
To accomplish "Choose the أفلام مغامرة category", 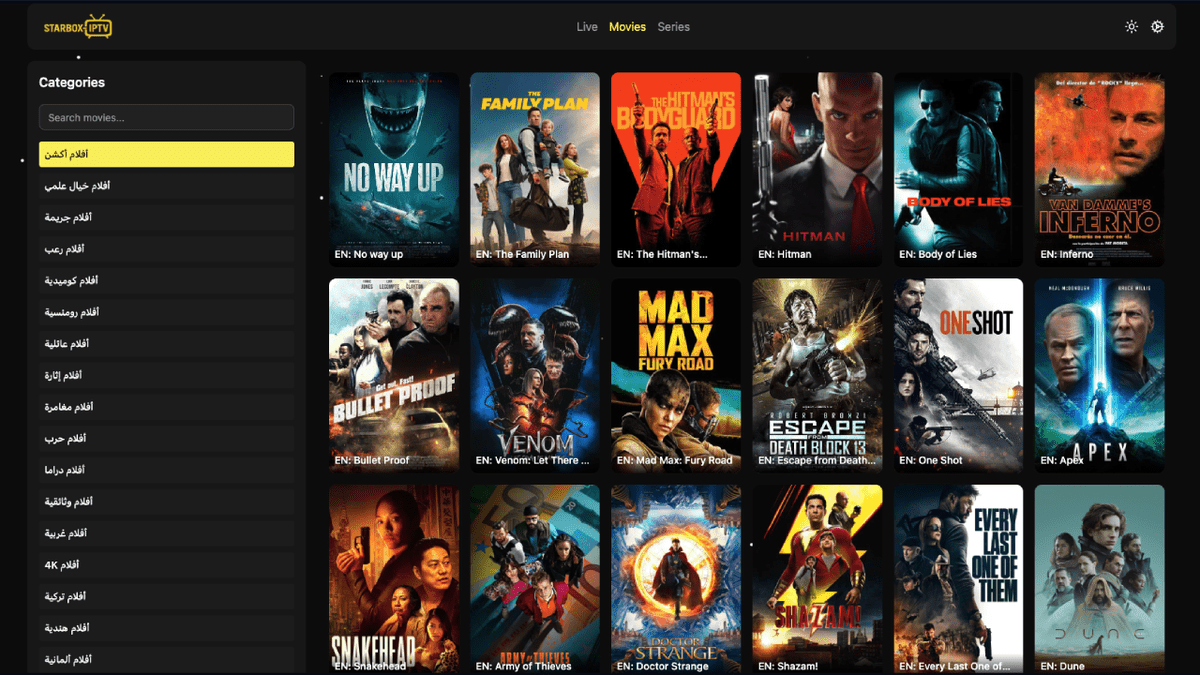I will pos(166,407).
